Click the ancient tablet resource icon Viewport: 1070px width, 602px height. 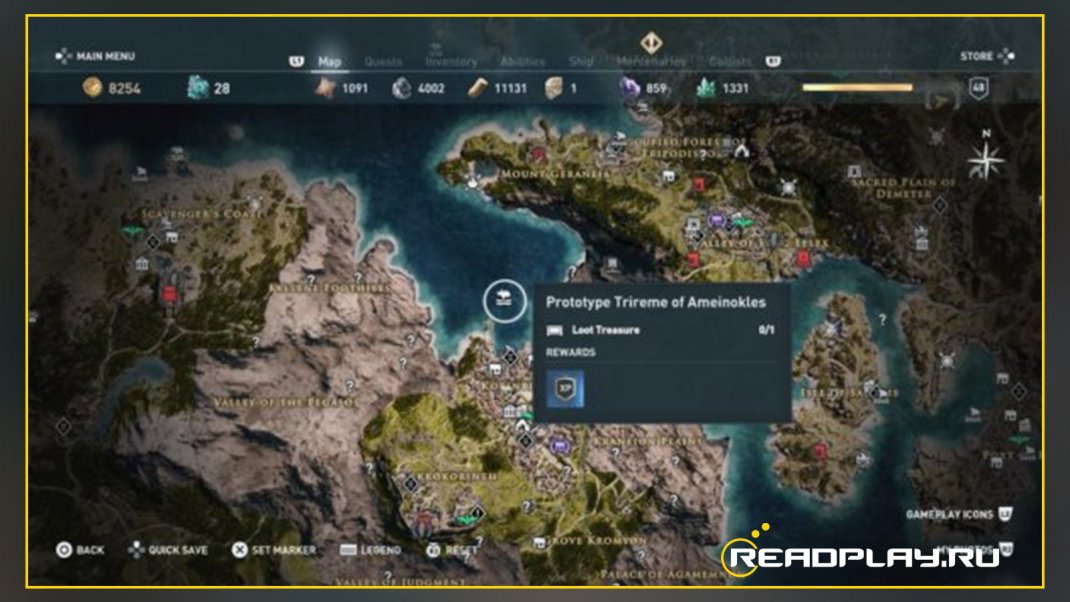(553, 87)
